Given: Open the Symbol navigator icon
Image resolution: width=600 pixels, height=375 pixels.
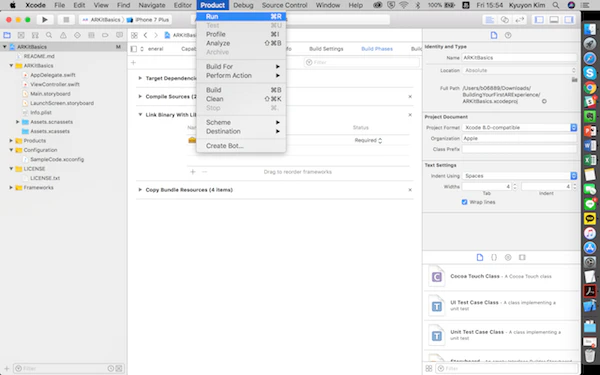Looking at the screenshot, I should coord(35,35).
